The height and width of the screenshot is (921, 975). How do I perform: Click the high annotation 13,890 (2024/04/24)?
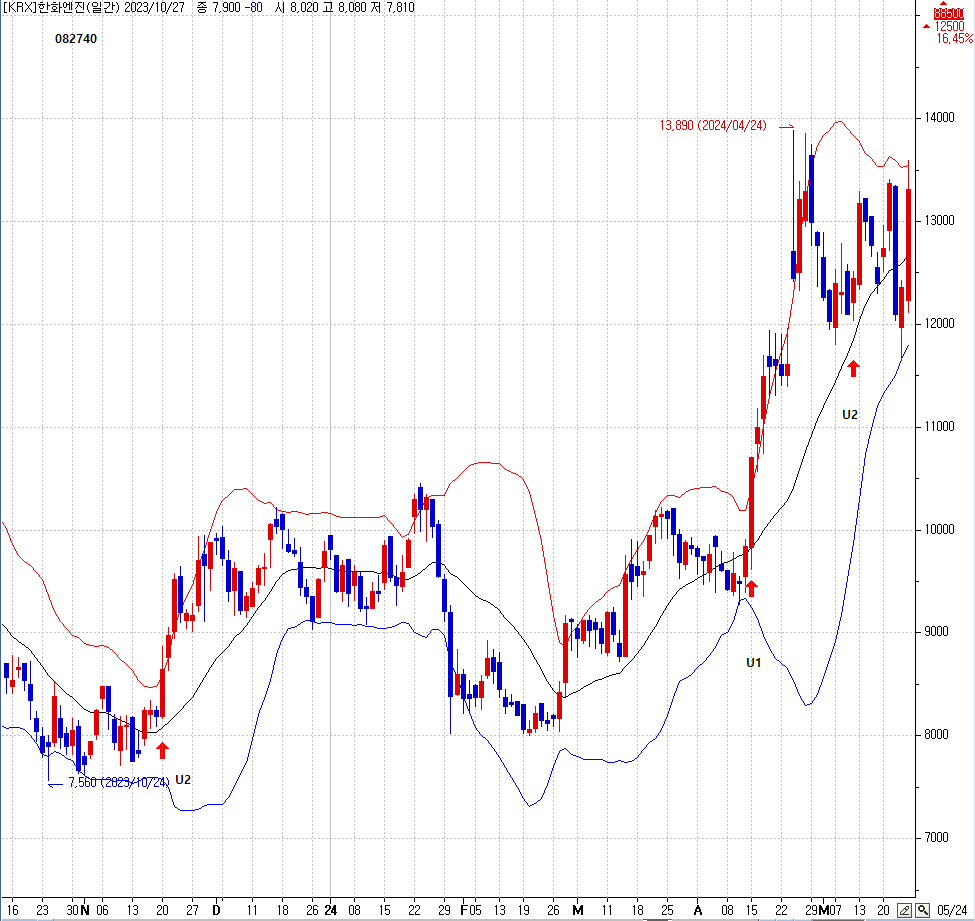(x=713, y=126)
